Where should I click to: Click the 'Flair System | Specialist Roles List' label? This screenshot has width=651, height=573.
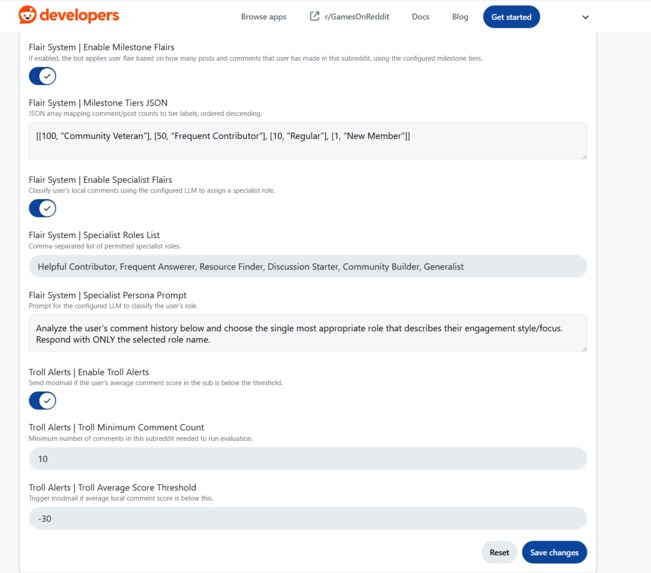click(94, 235)
